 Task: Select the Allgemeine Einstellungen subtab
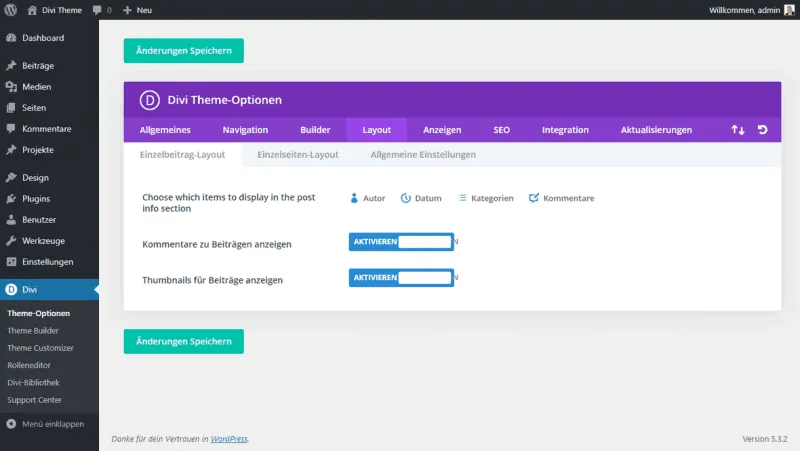click(x=423, y=155)
